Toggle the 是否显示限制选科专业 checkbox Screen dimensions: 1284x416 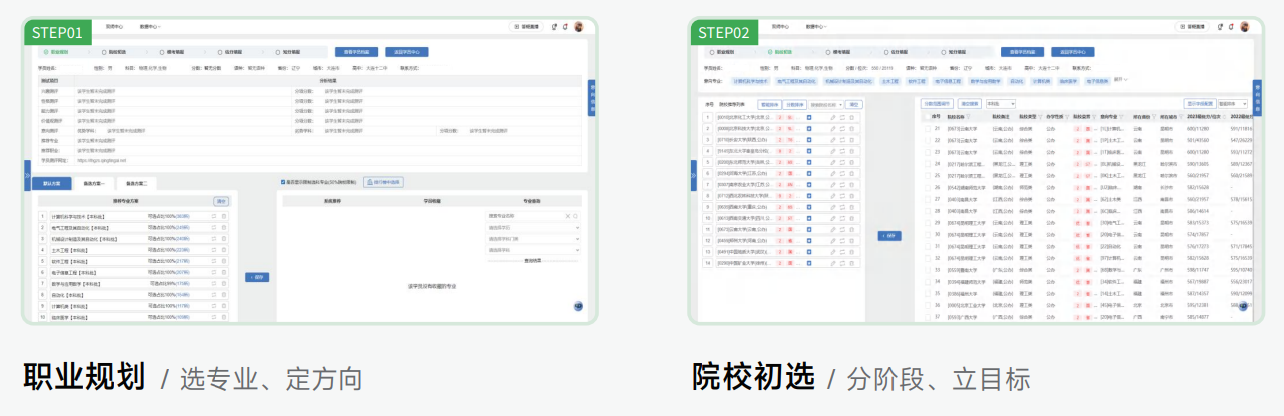coord(284,182)
